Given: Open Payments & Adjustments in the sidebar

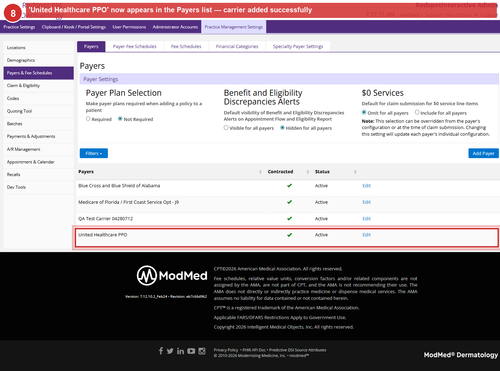Looking at the screenshot, I should click(x=39, y=136).
